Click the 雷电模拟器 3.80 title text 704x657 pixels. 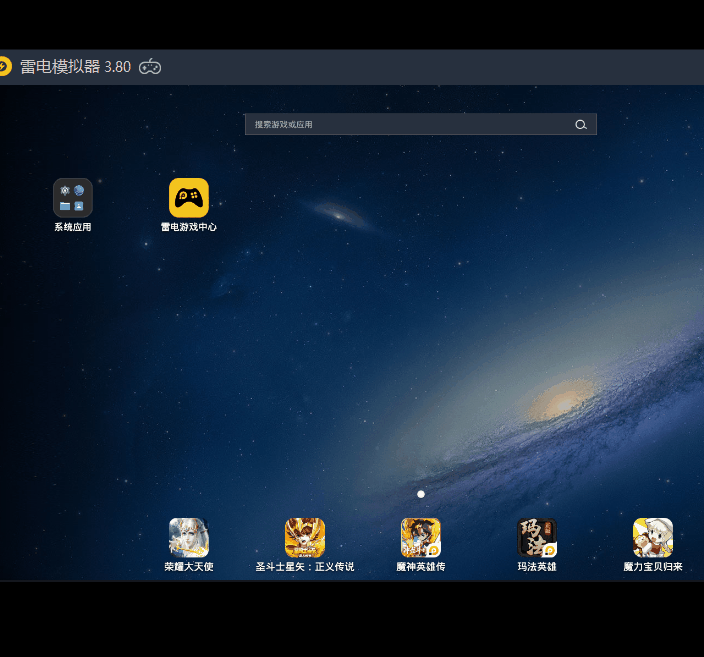pyautogui.click(x=75, y=67)
